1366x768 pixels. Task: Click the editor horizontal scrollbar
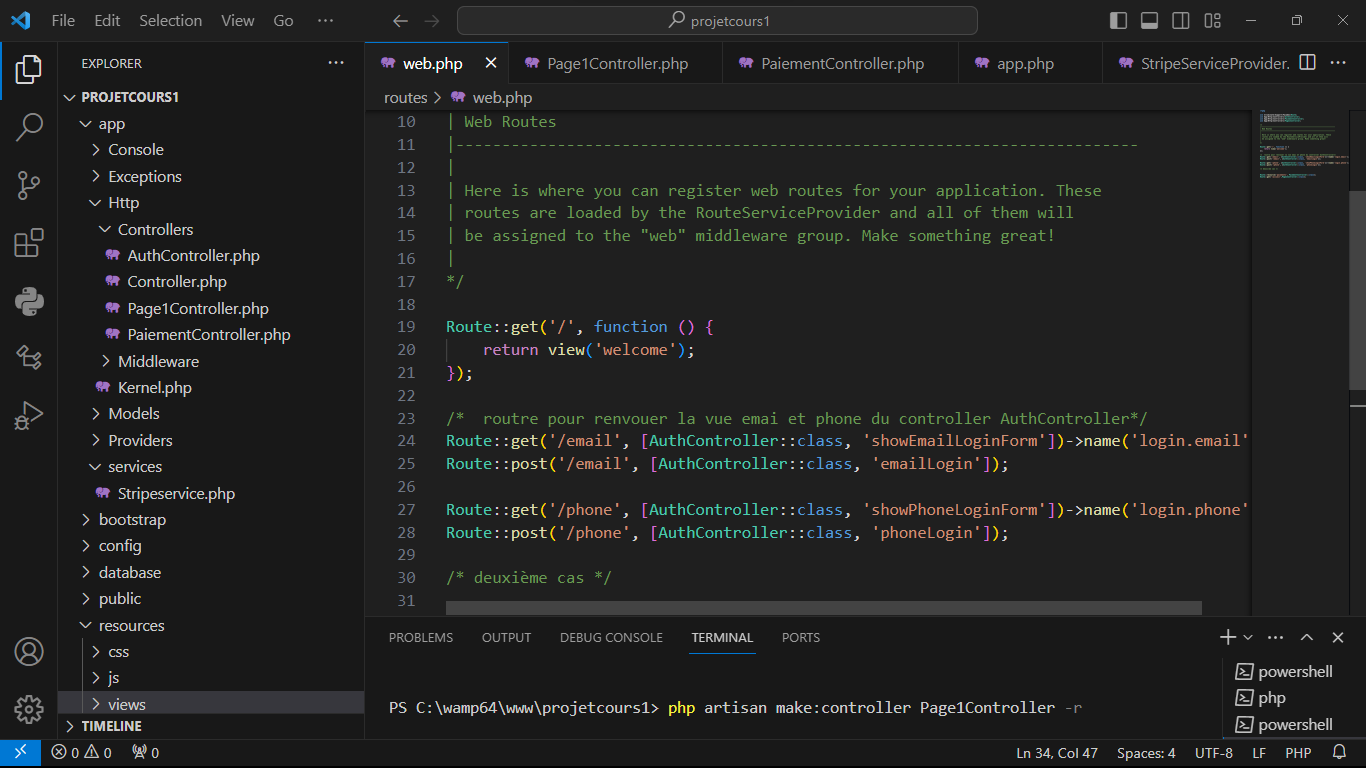(823, 608)
